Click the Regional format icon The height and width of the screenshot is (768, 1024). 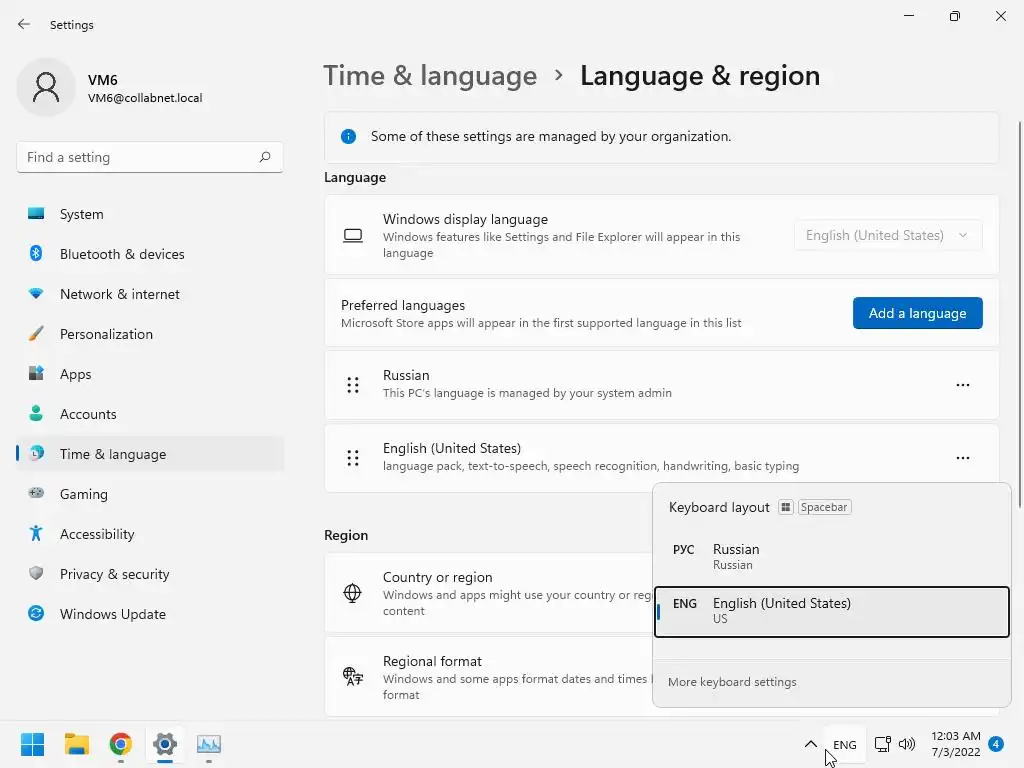[x=353, y=677]
